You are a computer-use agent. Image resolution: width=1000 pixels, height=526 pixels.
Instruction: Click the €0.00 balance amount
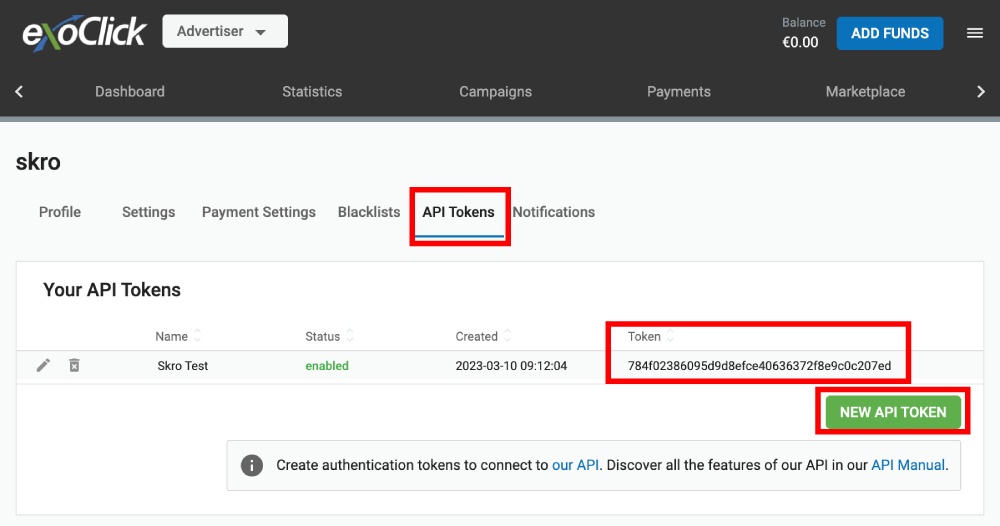pos(800,43)
